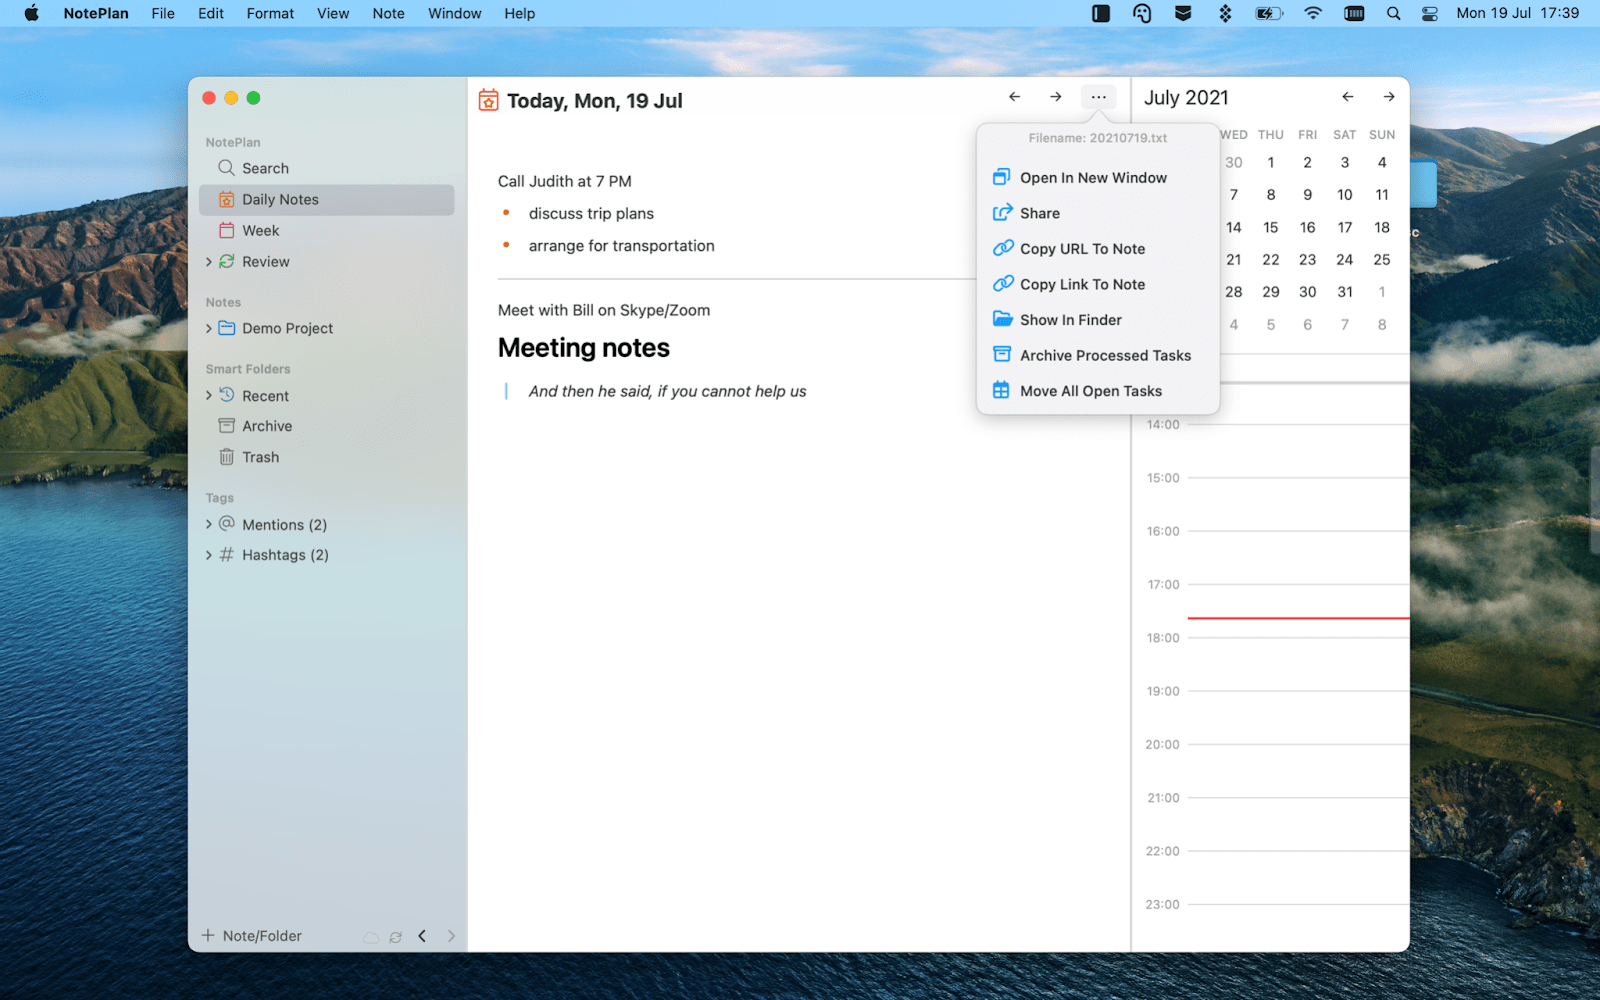Viewport: 1600px width, 1000px height.
Task: Expand the Review item in sidebar
Action: coord(209,262)
